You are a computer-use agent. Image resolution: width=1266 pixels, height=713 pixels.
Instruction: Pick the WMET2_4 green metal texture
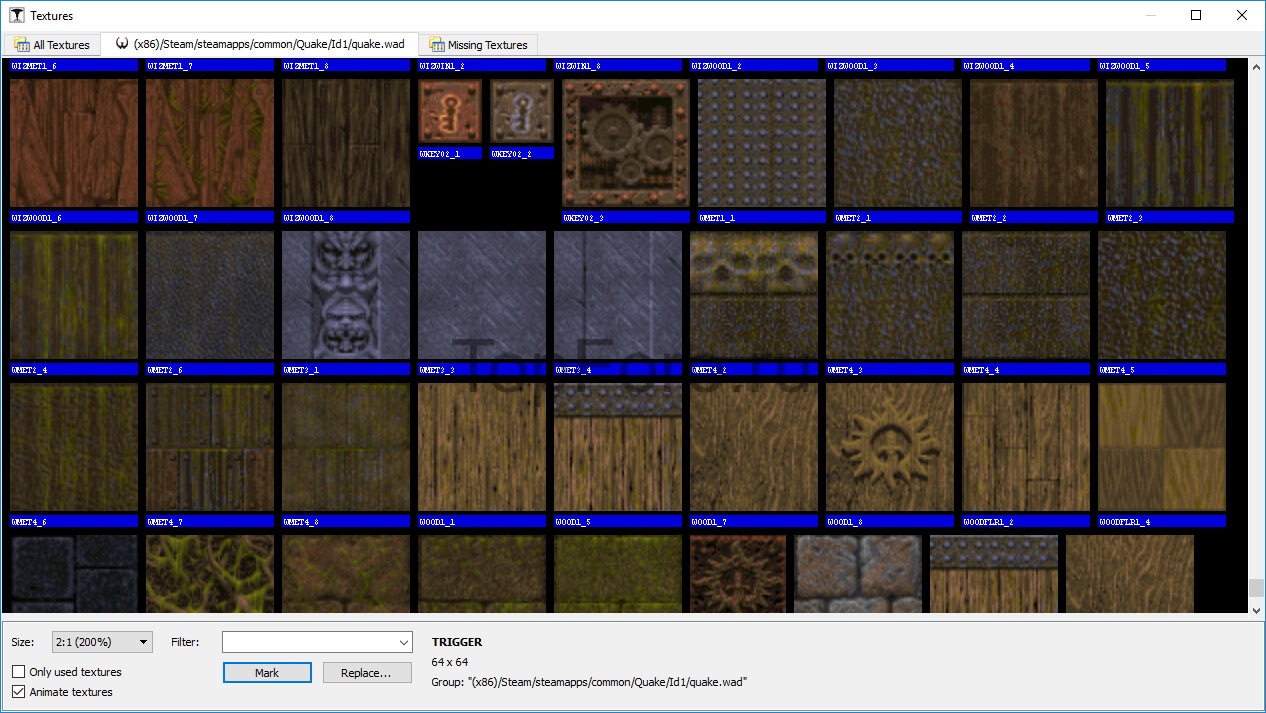[74, 295]
